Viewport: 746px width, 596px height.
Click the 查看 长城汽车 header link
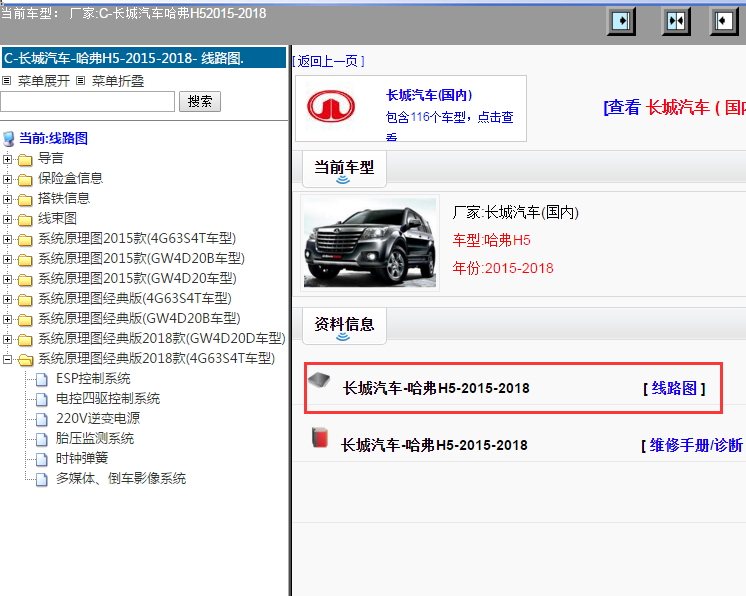[x=674, y=107]
